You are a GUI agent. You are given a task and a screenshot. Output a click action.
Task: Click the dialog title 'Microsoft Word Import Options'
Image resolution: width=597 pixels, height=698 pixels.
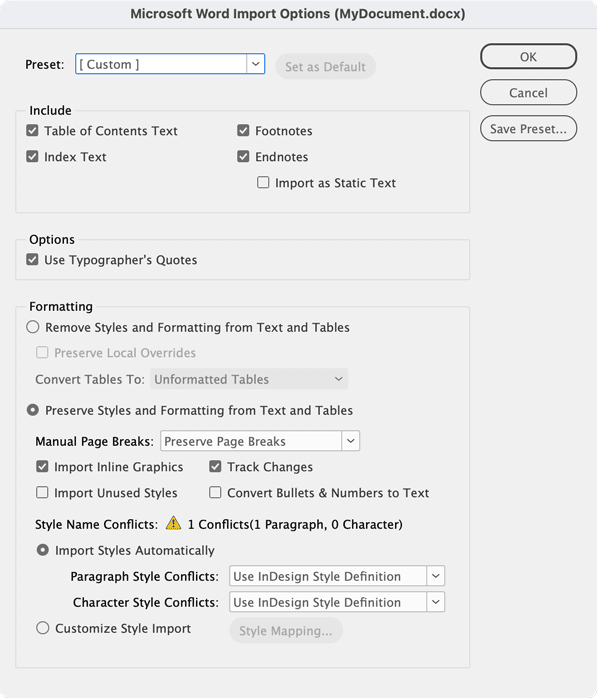click(298, 14)
